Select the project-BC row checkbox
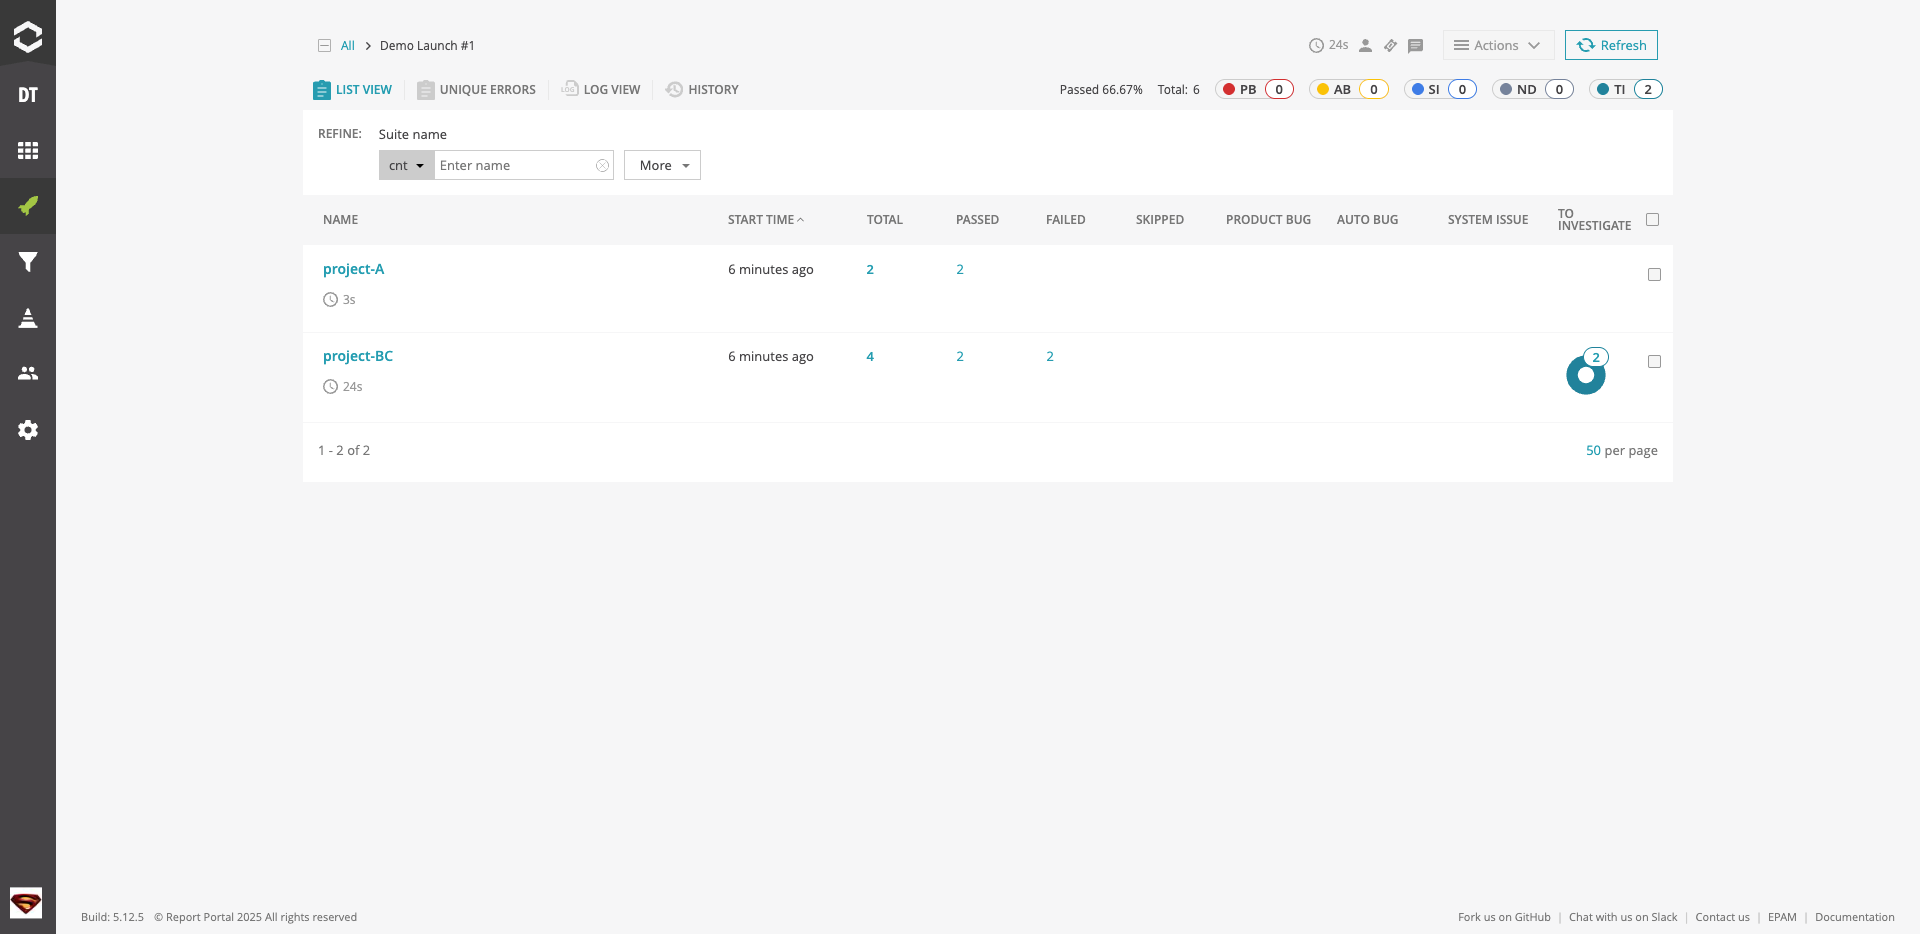Screen dimensions: 1920x934 point(1654,362)
